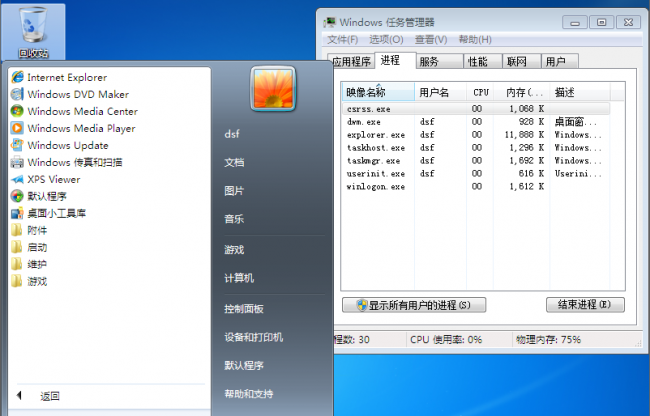650x416 pixels.
Task: Open the 桌面小工具库 icon
Action: [17, 213]
